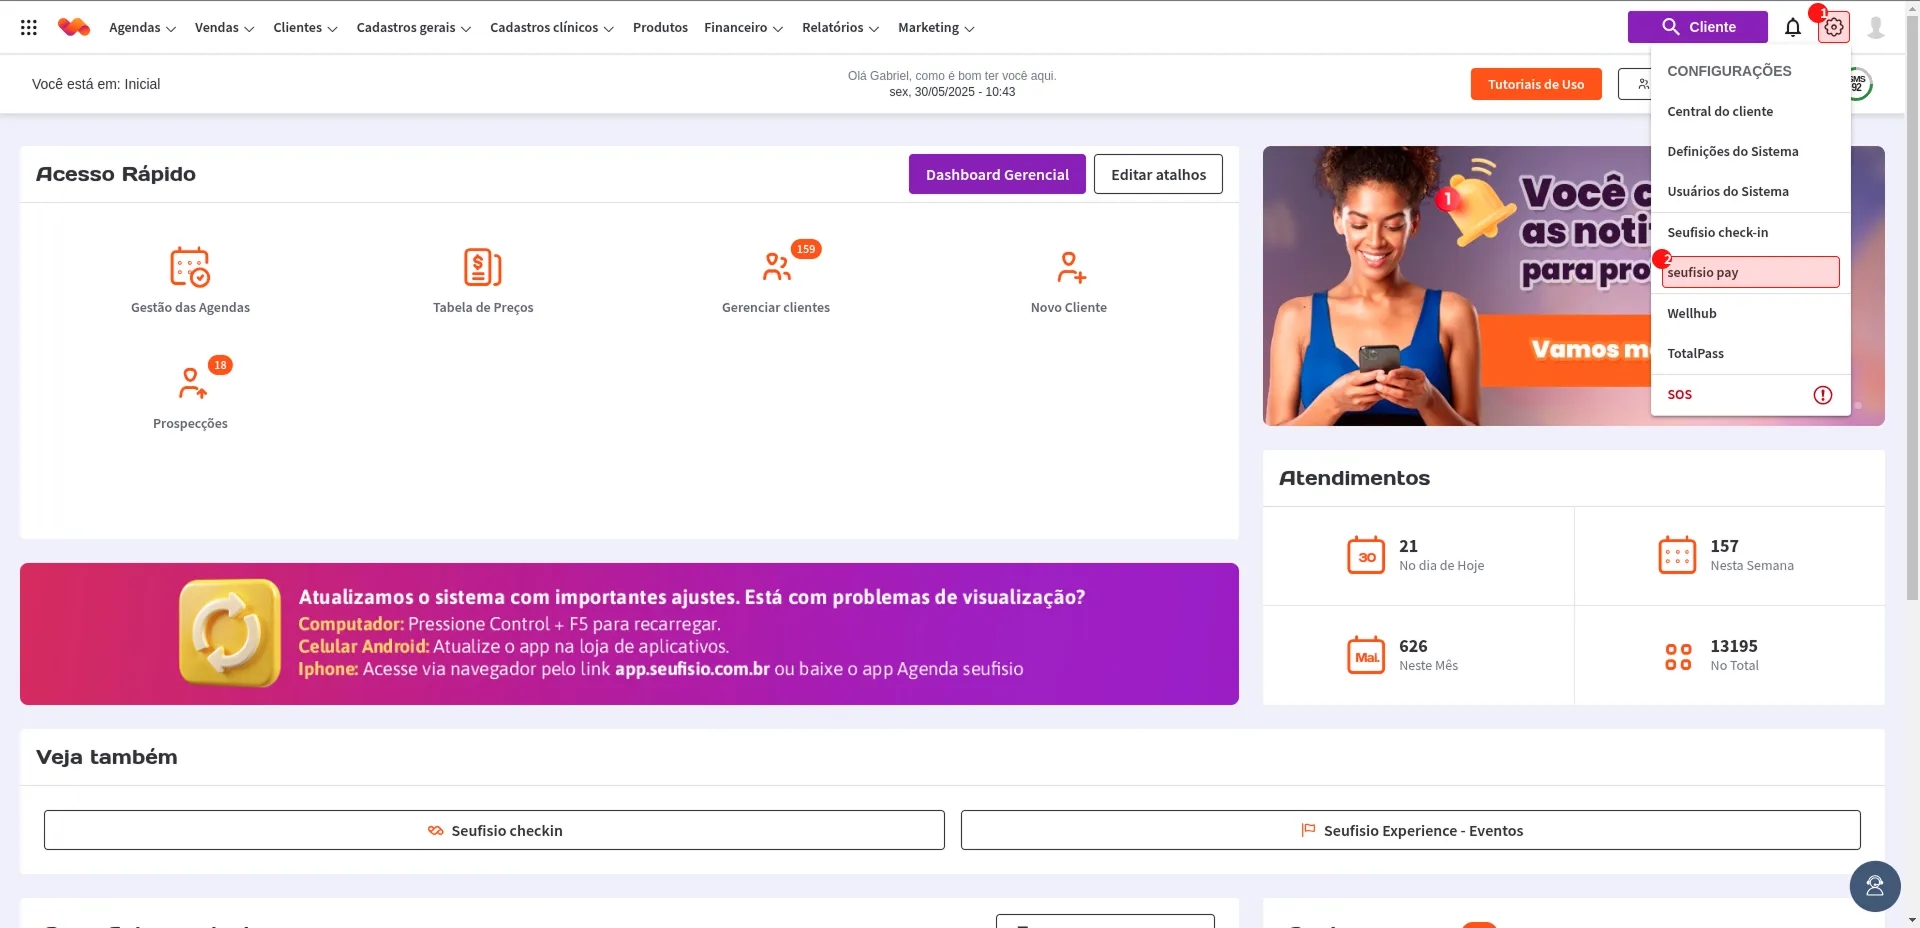Open the user profile avatar
This screenshot has width=1920, height=928.
tap(1875, 28)
